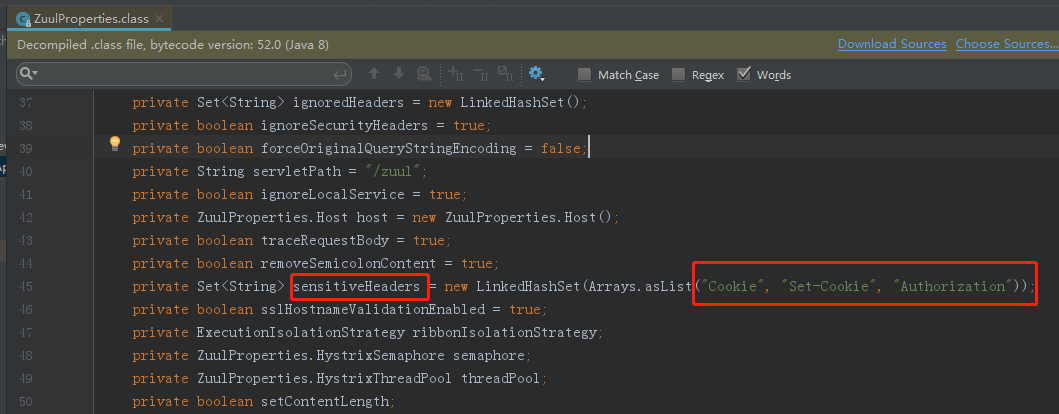Go to next occurrence with down arrow
This screenshot has height=414, width=1059.
click(x=398, y=74)
